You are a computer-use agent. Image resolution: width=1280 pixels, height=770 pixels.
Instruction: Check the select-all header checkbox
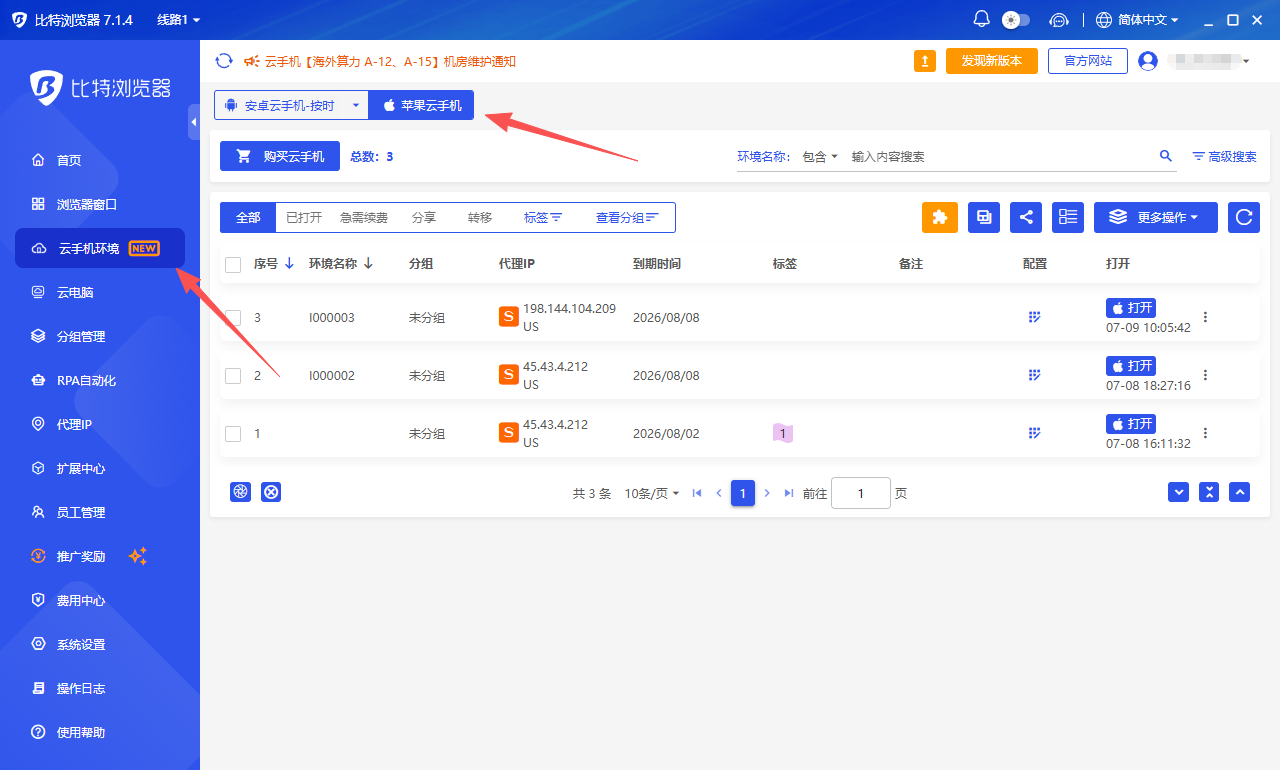click(233, 265)
